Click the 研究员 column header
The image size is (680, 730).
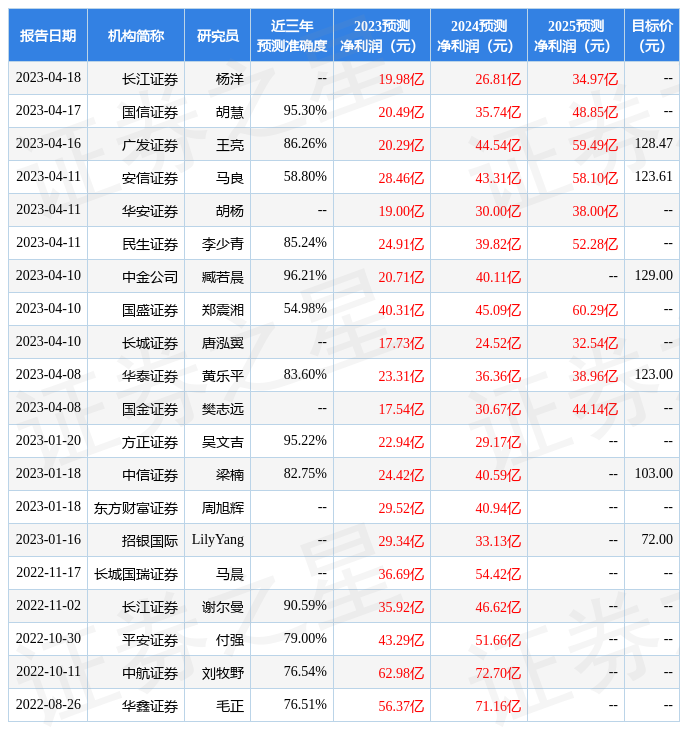click(x=217, y=35)
